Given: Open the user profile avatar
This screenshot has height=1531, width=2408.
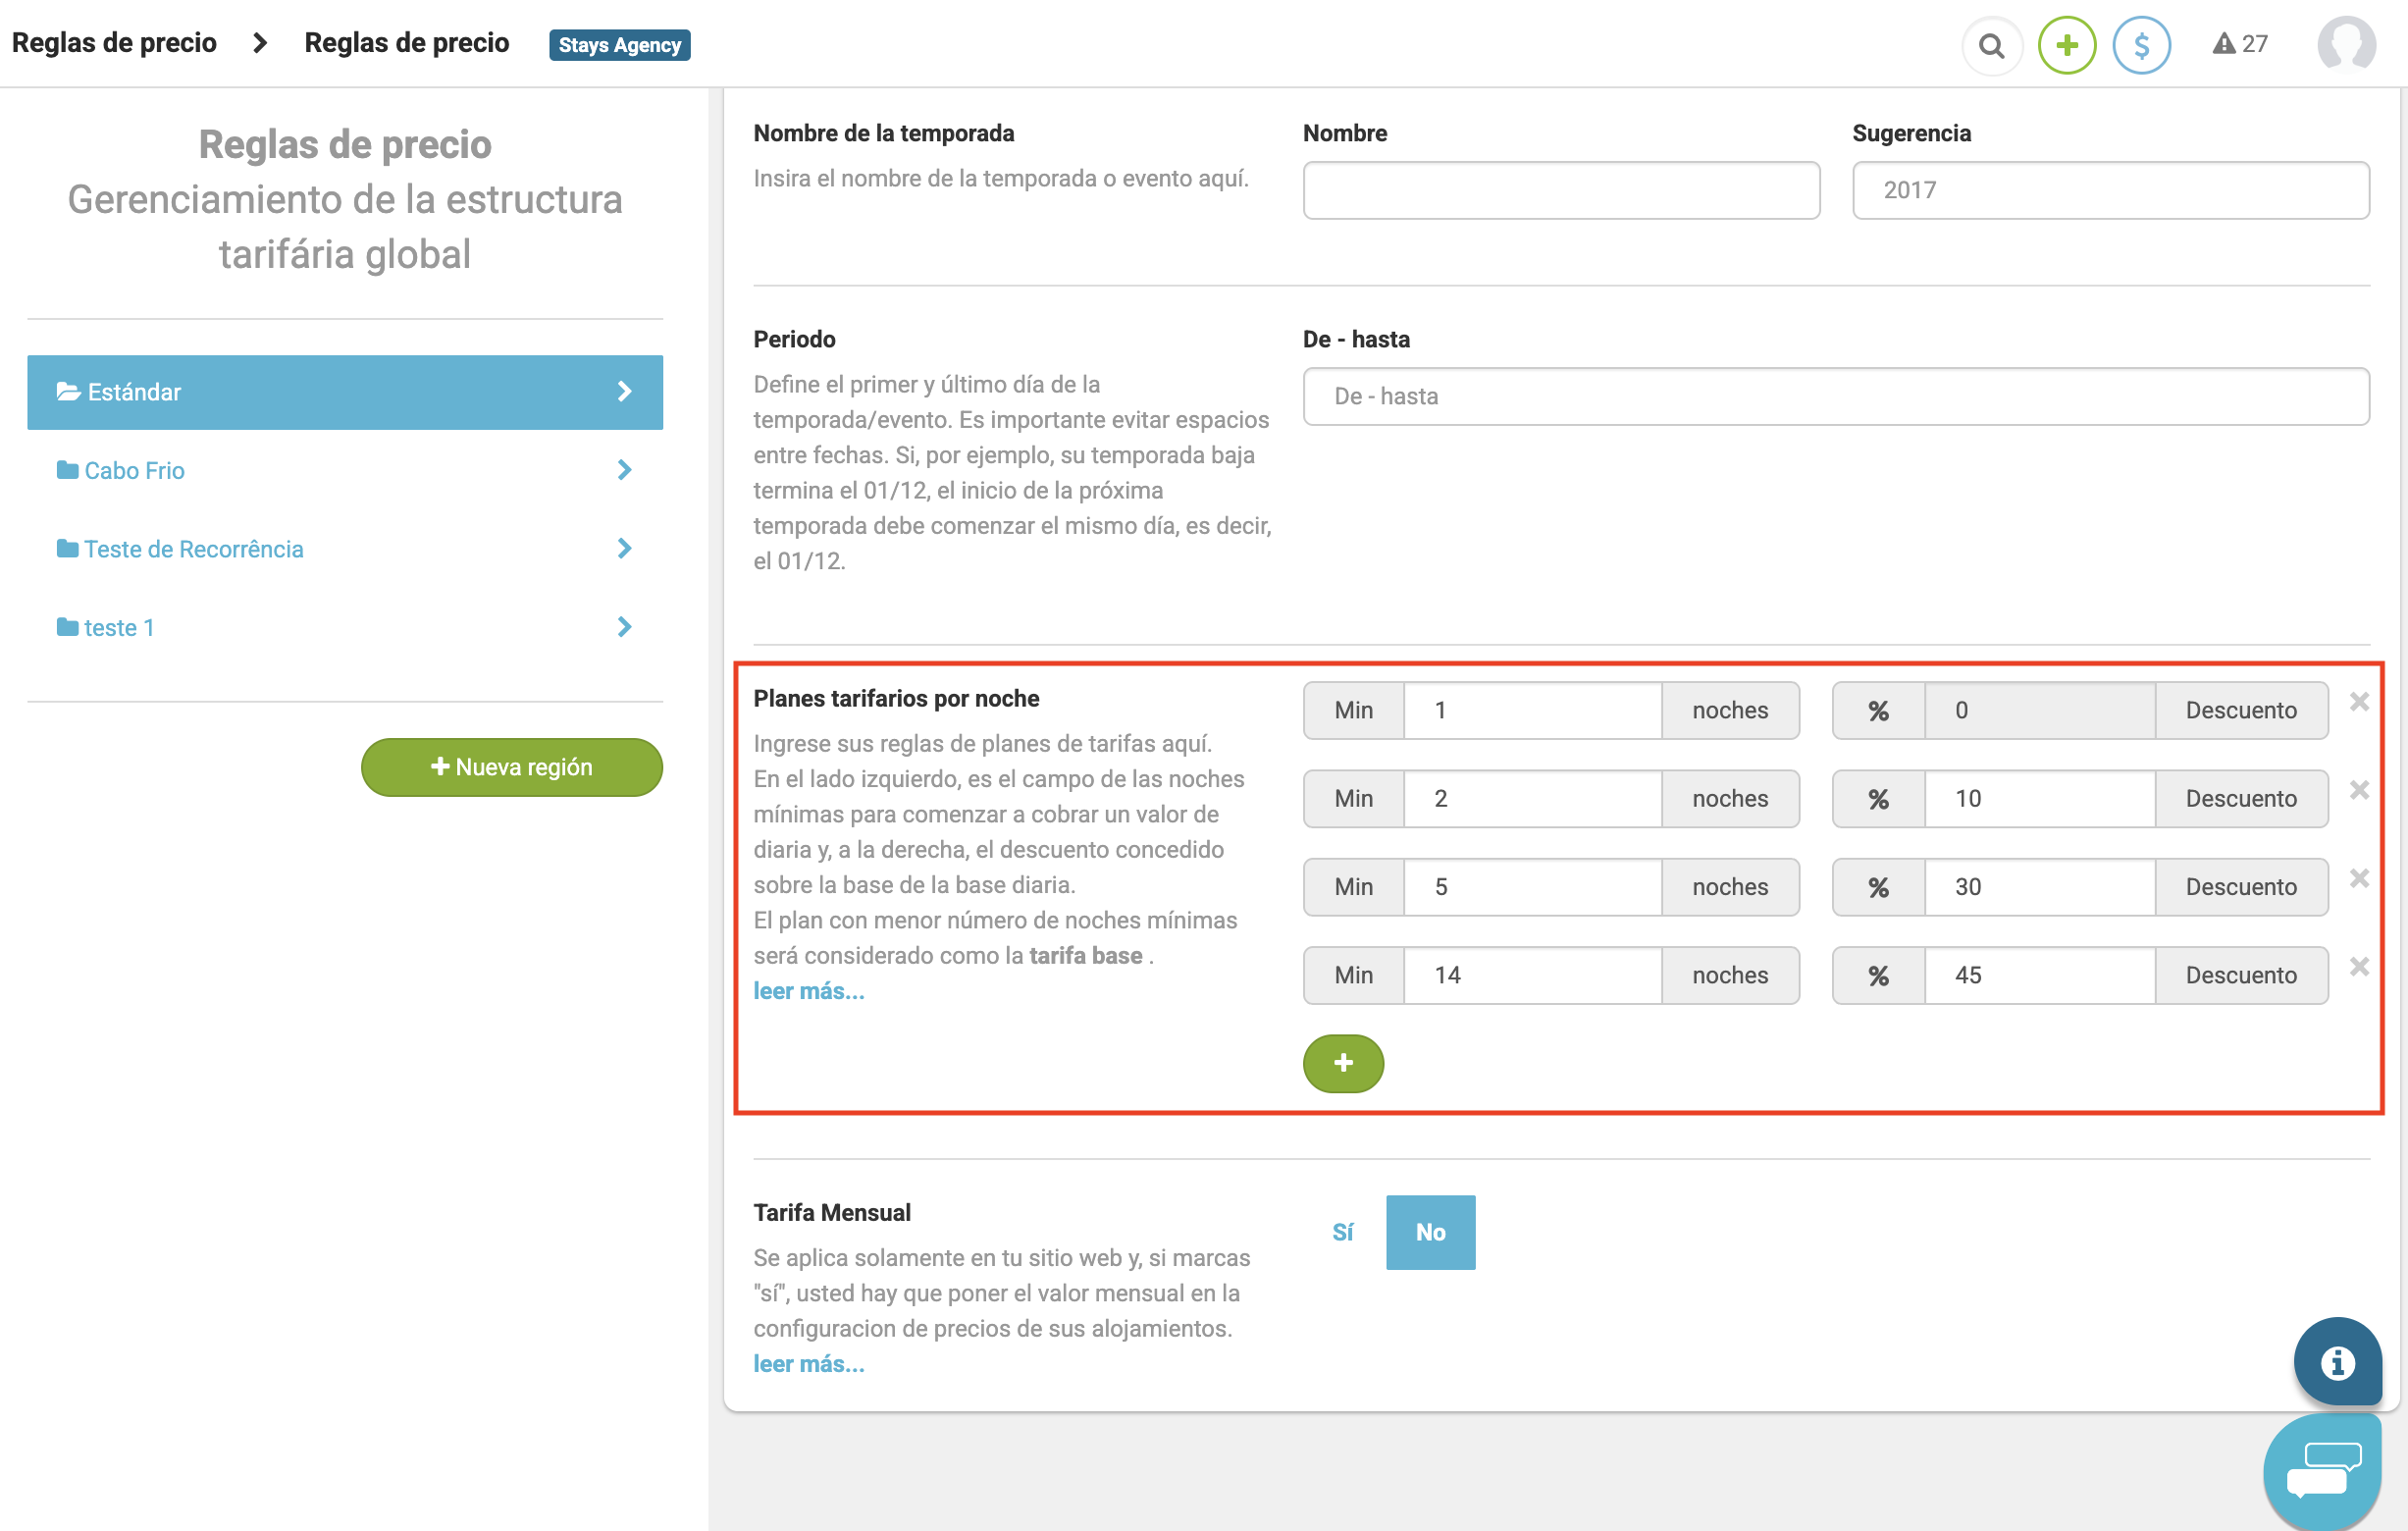Looking at the screenshot, I should click(x=2345, y=46).
